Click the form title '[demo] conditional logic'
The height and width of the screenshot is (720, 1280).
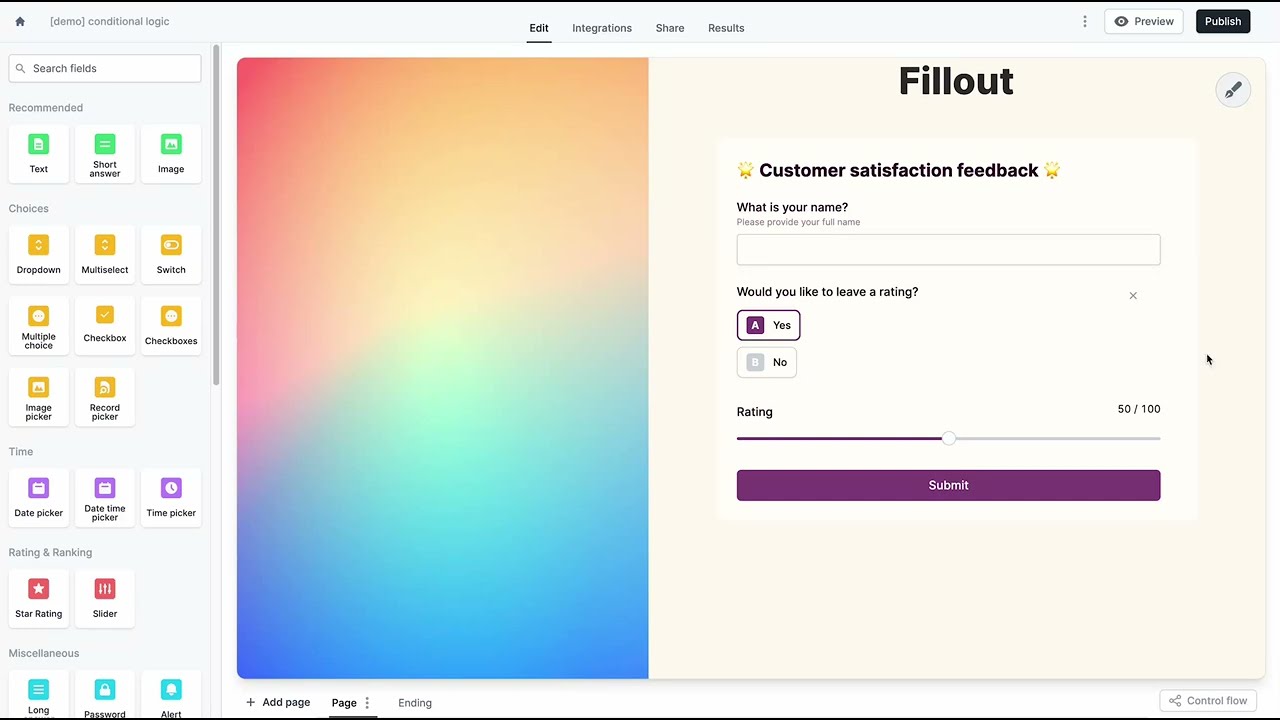click(110, 21)
